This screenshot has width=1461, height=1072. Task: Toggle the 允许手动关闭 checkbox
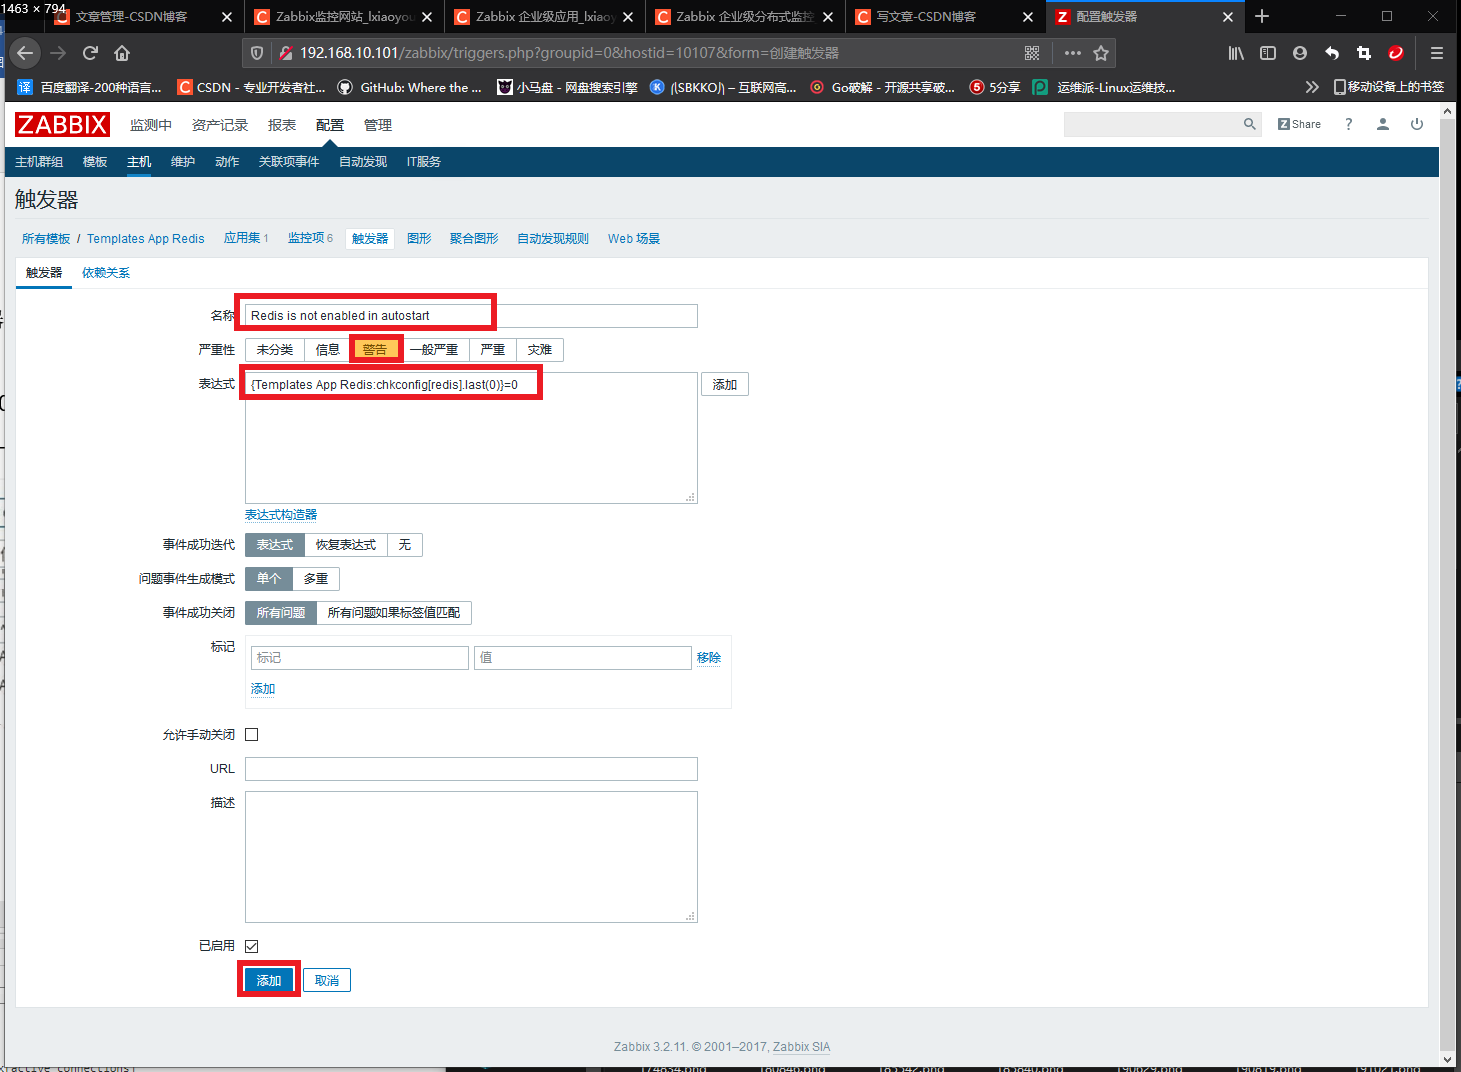(252, 735)
